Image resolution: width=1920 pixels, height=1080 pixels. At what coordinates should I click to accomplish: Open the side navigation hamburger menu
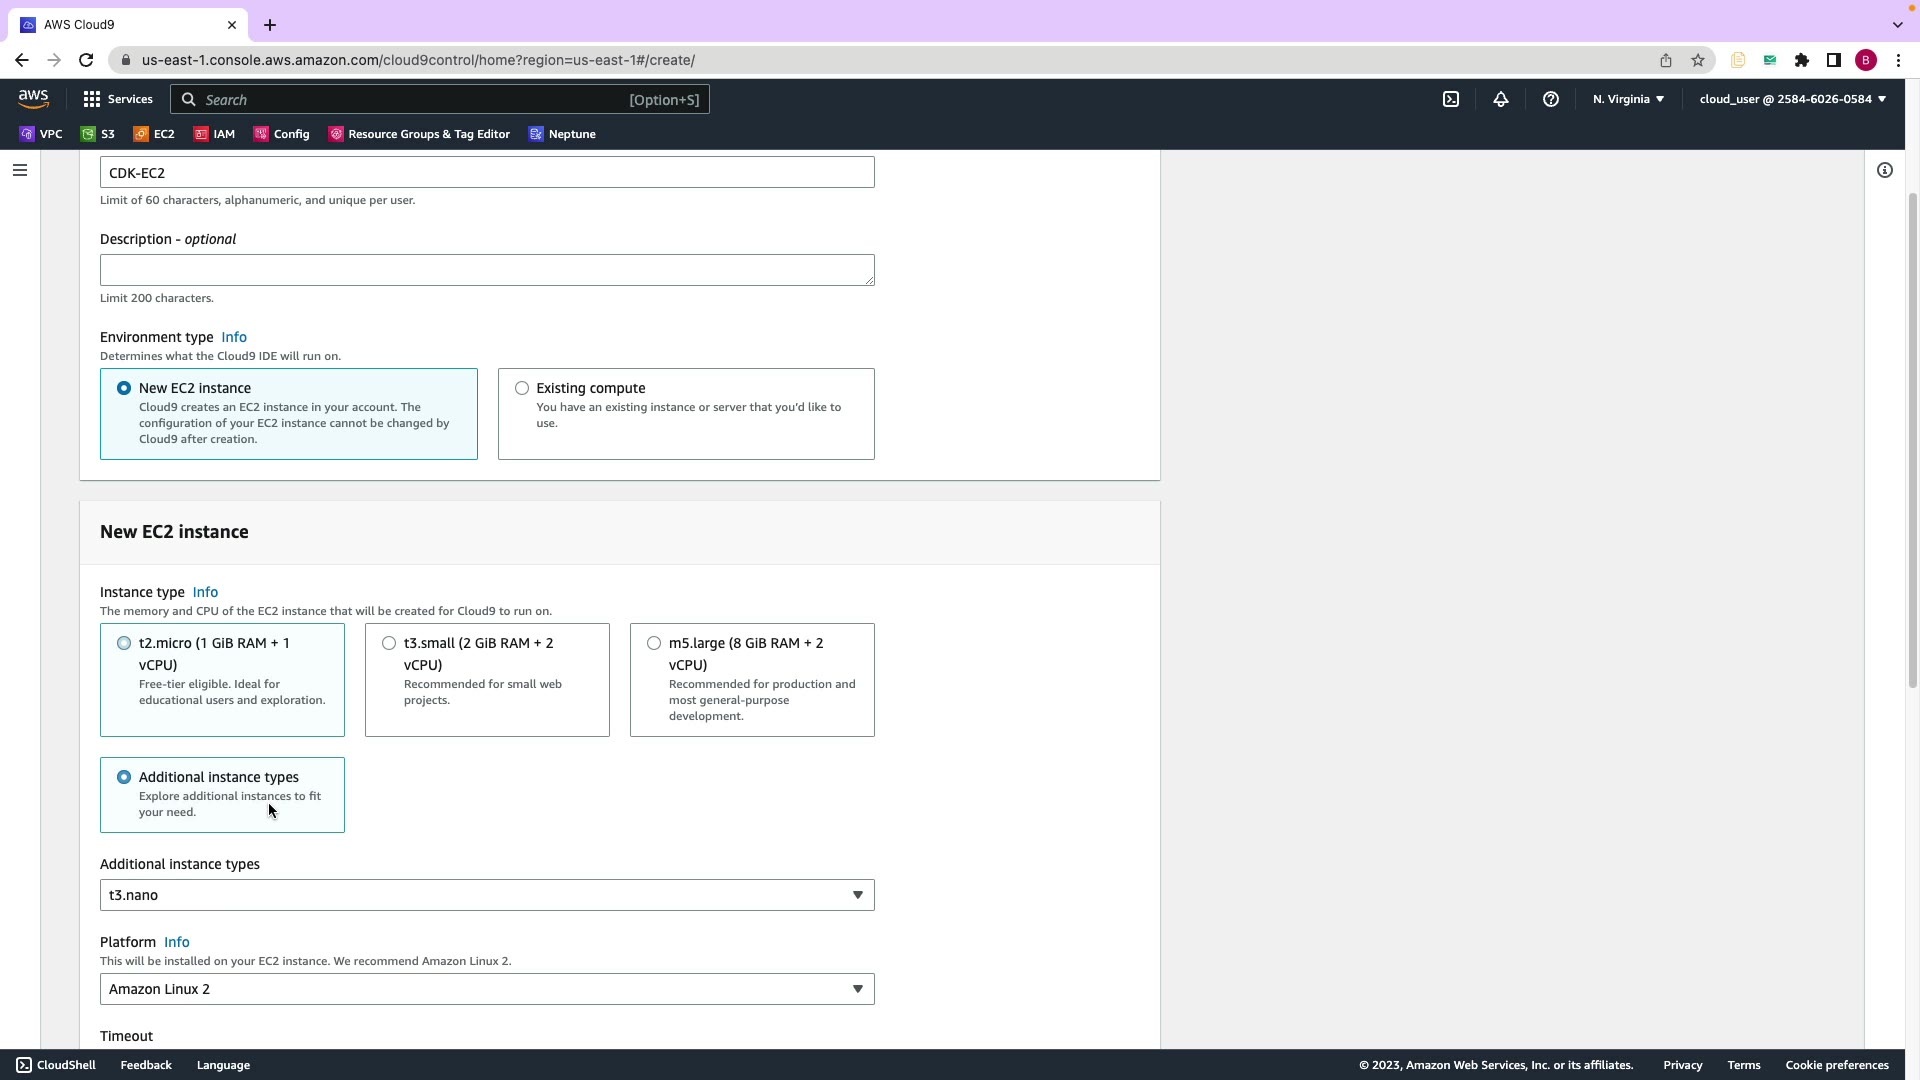pyautogui.click(x=19, y=170)
